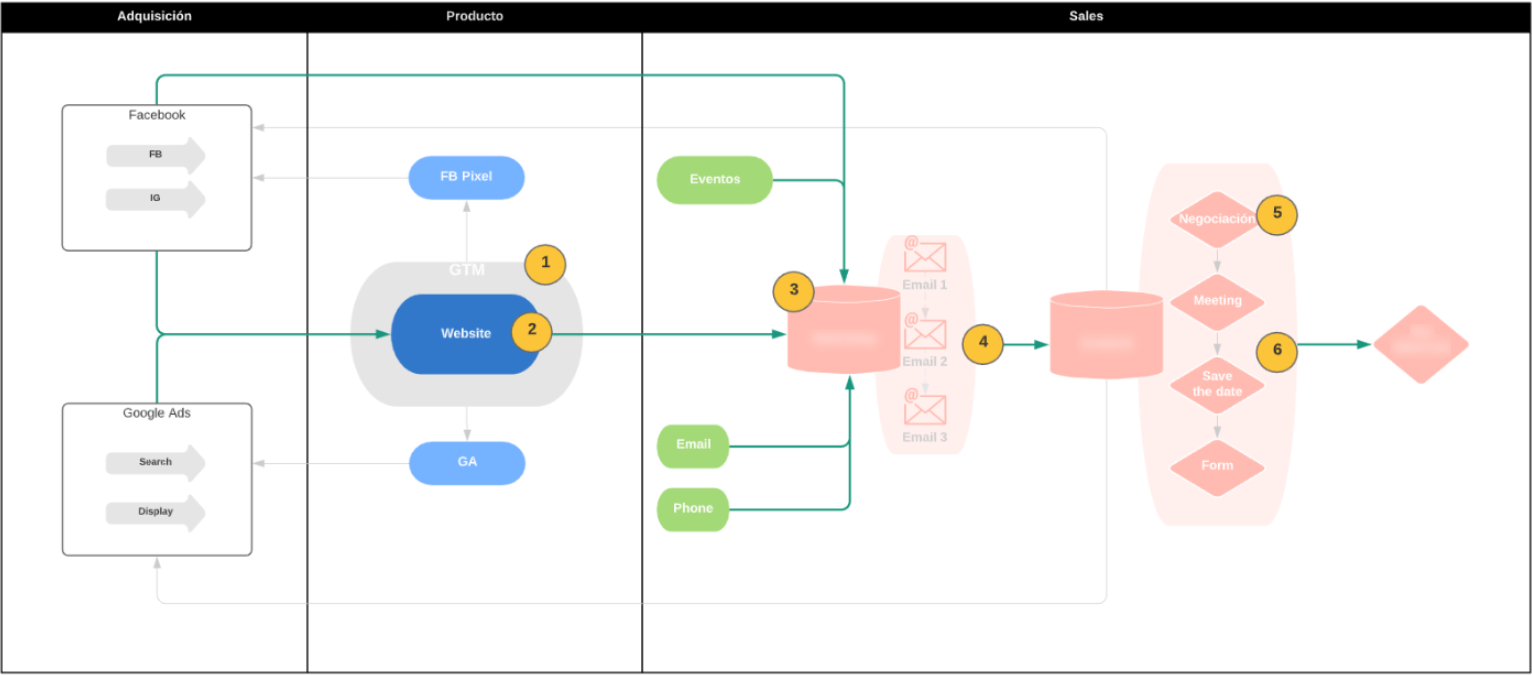Click the FB Pixel node
Screen dimensions: 1532x675
click(x=466, y=177)
